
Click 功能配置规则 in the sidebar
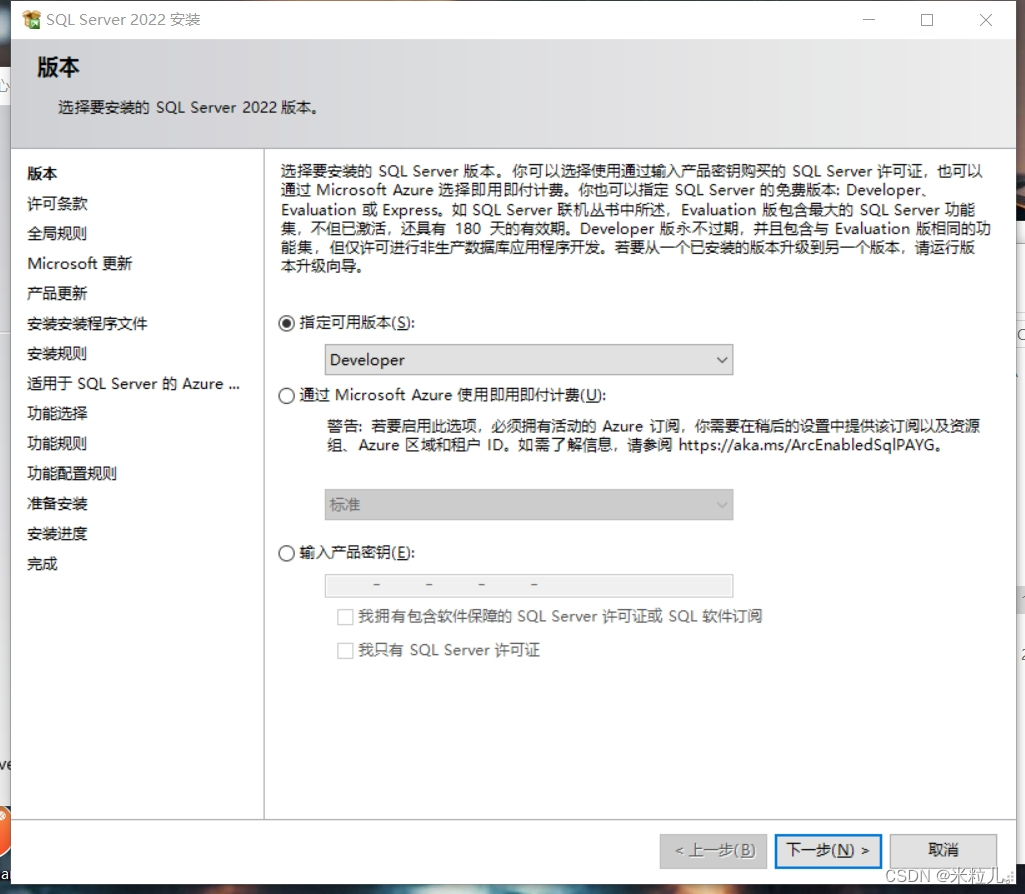click(x=72, y=474)
